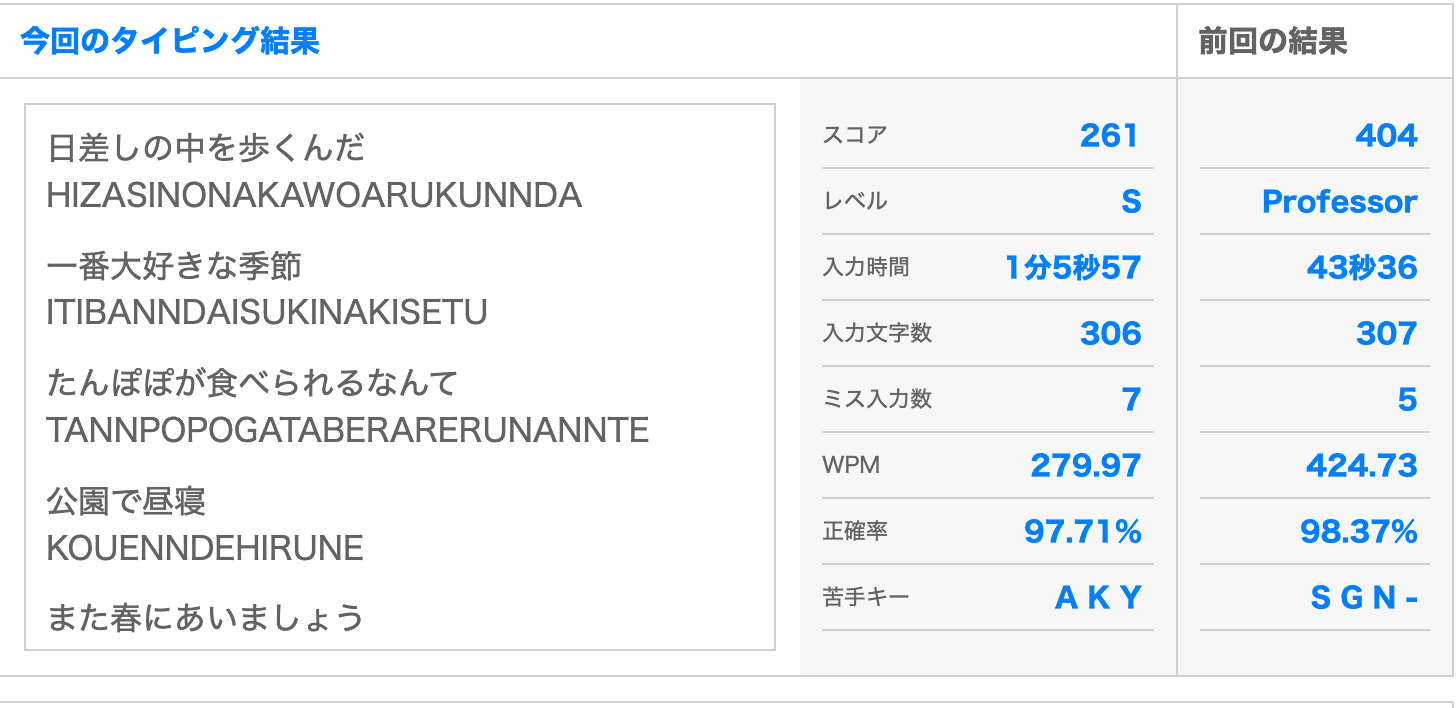
Task: Click the previous WPM value 424.73
Action: pos(1362,465)
